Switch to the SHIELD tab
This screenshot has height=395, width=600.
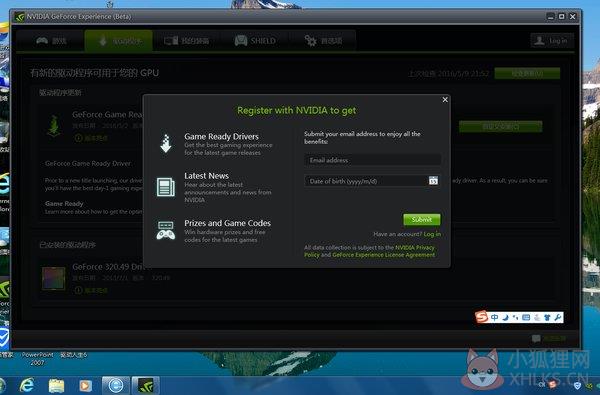[254, 41]
